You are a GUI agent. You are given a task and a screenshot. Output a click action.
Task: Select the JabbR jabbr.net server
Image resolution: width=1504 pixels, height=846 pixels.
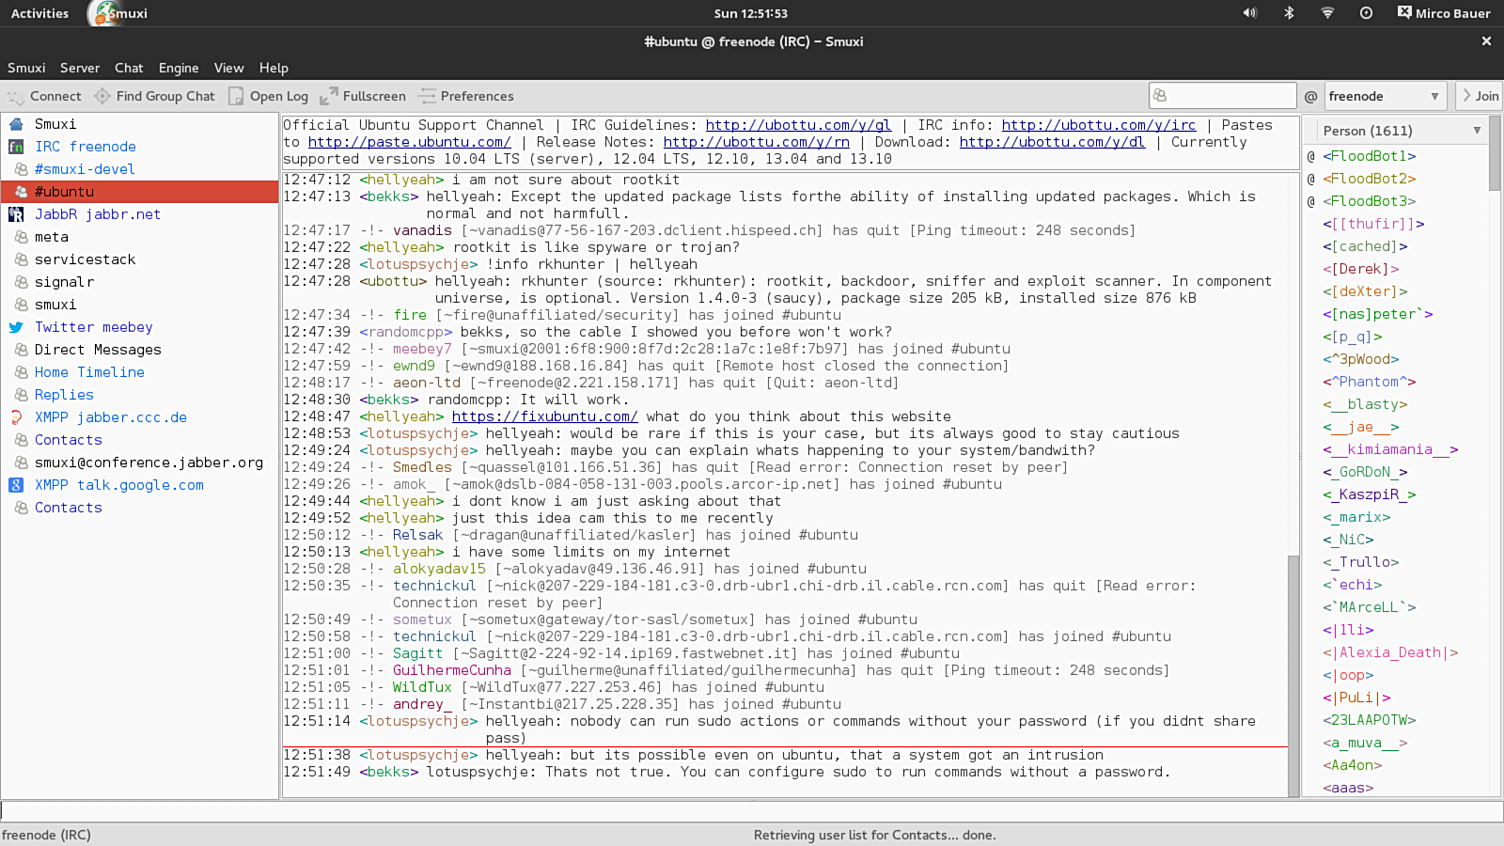point(97,214)
